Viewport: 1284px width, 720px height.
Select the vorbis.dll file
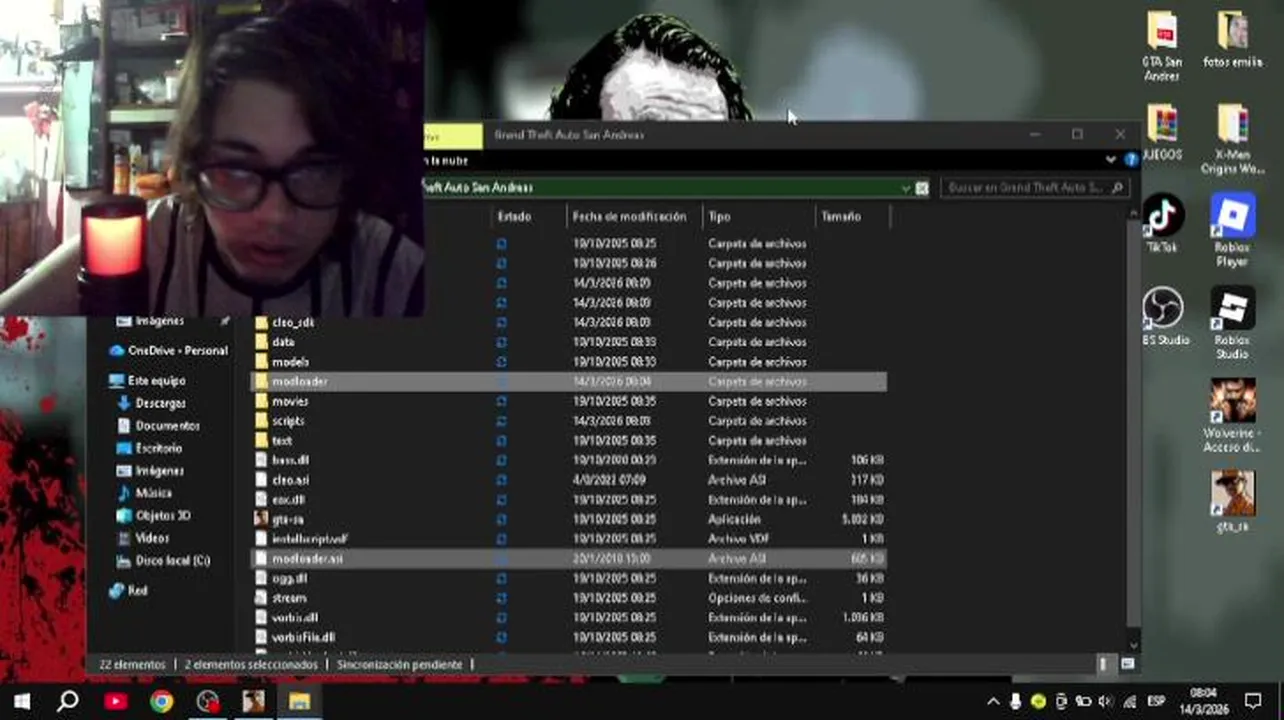click(294, 618)
